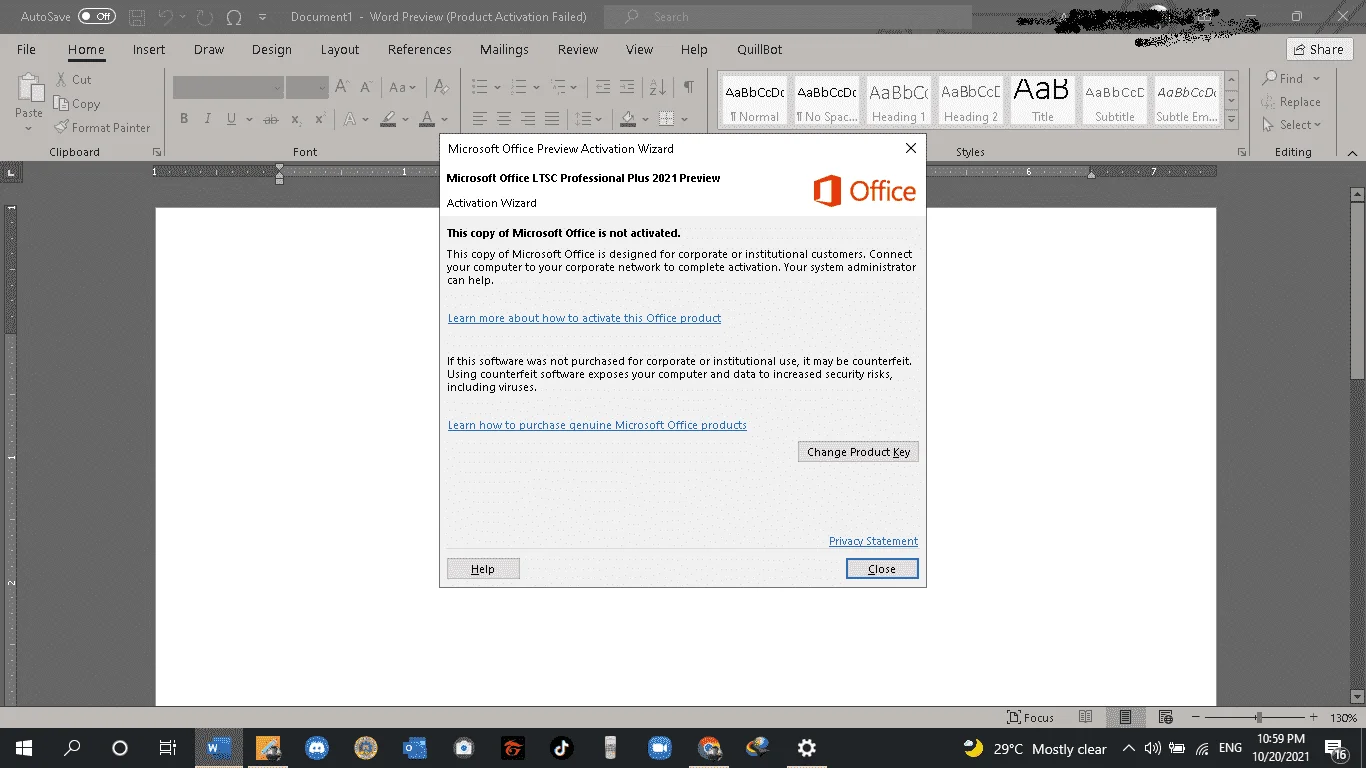The width and height of the screenshot is (1366, 768).
Task: Click the Cut scissors command
Action: click(x=72, y=80)
